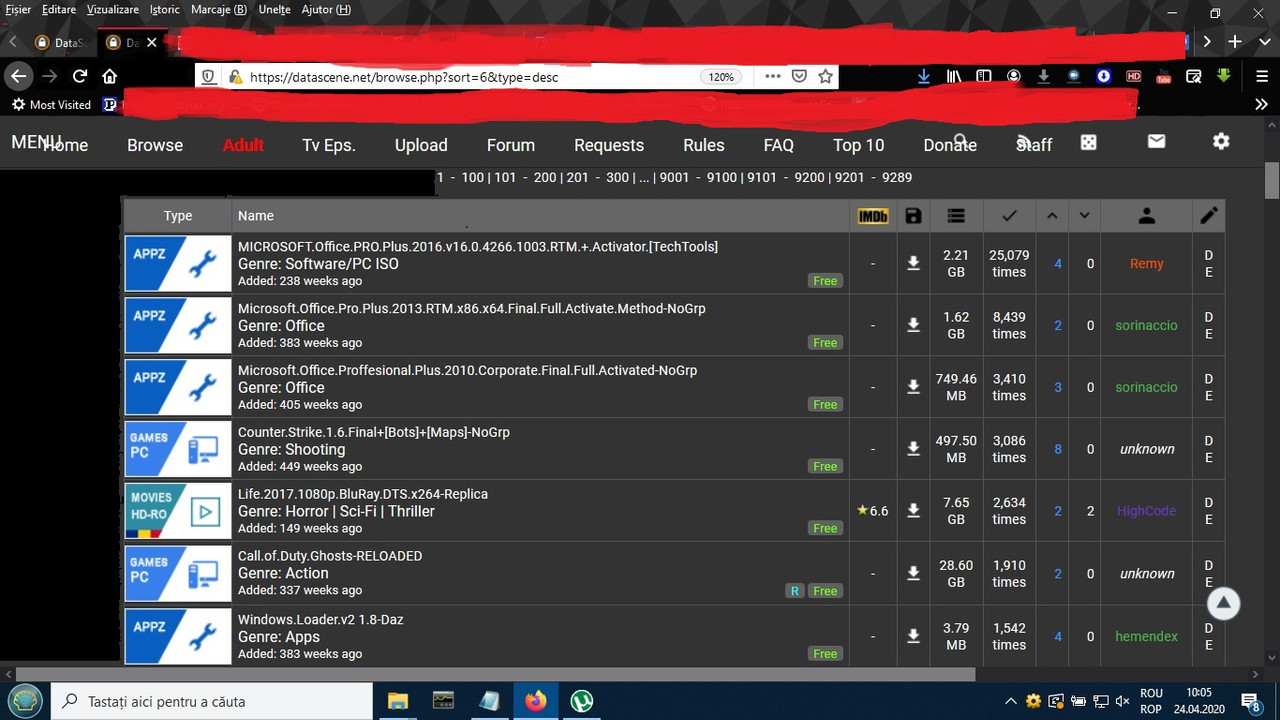Download the Microsoft.Office.Proffesional.Plus.2010 torrent
This screenshot has width=1280, height=720.
(913, 388)
